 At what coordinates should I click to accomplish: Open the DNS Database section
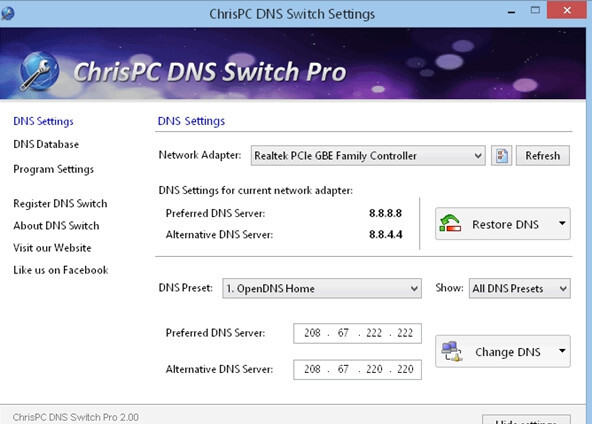click(x=46, y=144)
